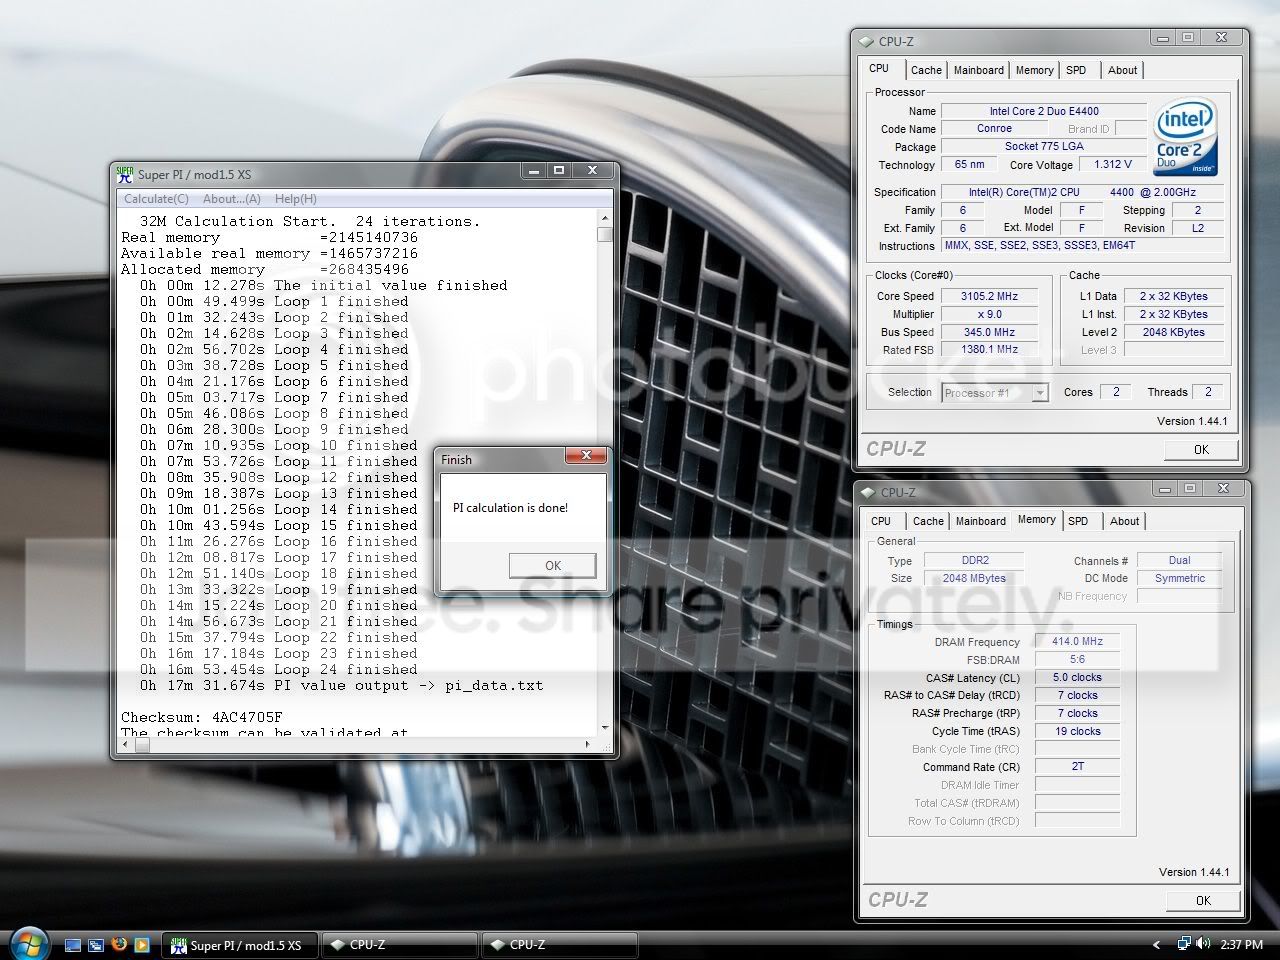
Task: Click OK in the CPU-Z Memory window
Action: click(x=1203, y=901)
